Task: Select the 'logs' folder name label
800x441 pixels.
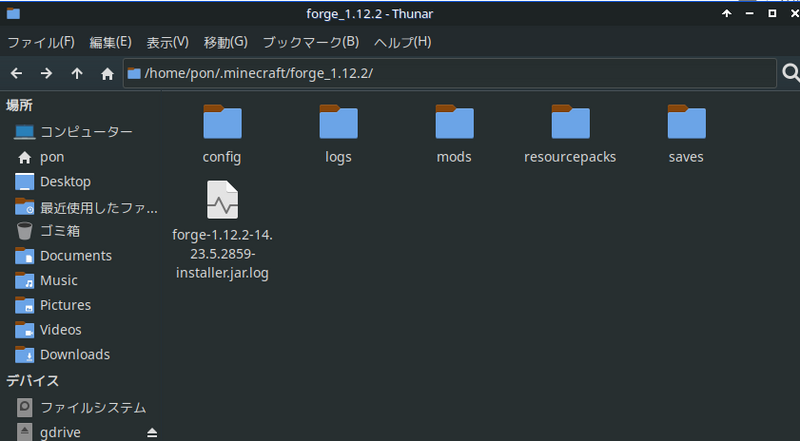Action: tap(338, 157)
